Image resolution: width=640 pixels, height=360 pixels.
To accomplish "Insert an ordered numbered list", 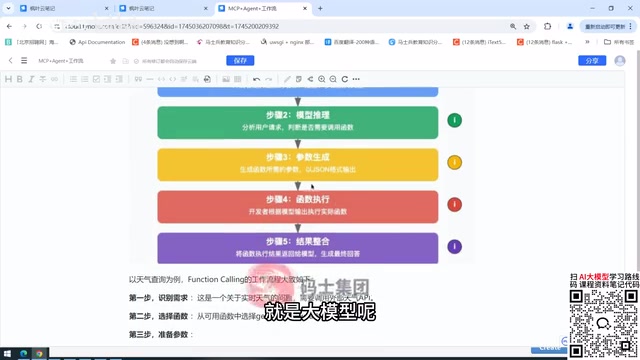I will pos(84,79).
